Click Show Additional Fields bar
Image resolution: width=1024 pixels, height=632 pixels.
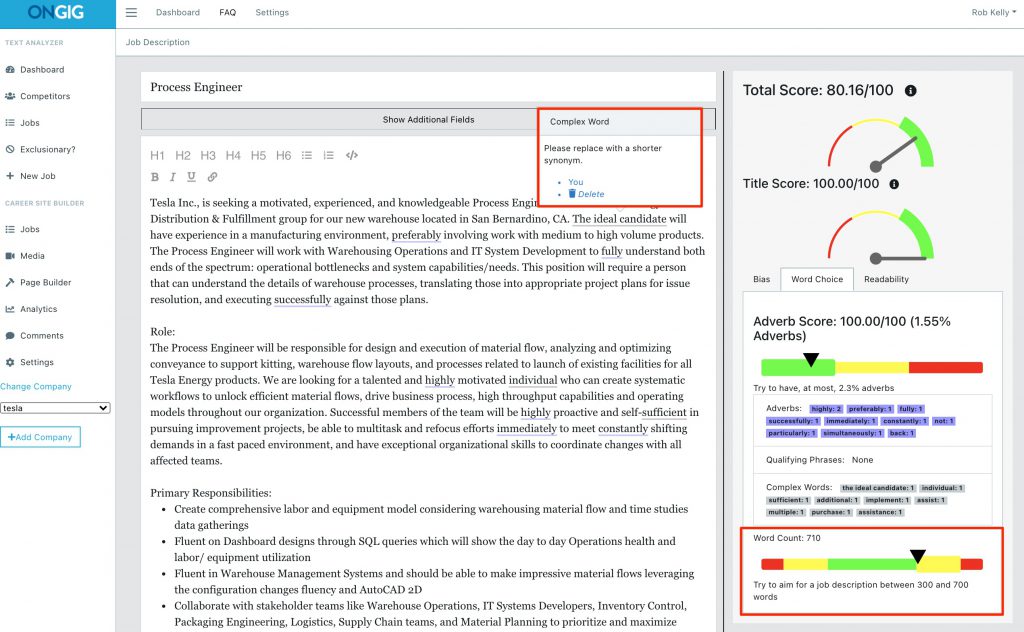click(x=428, y=119)
